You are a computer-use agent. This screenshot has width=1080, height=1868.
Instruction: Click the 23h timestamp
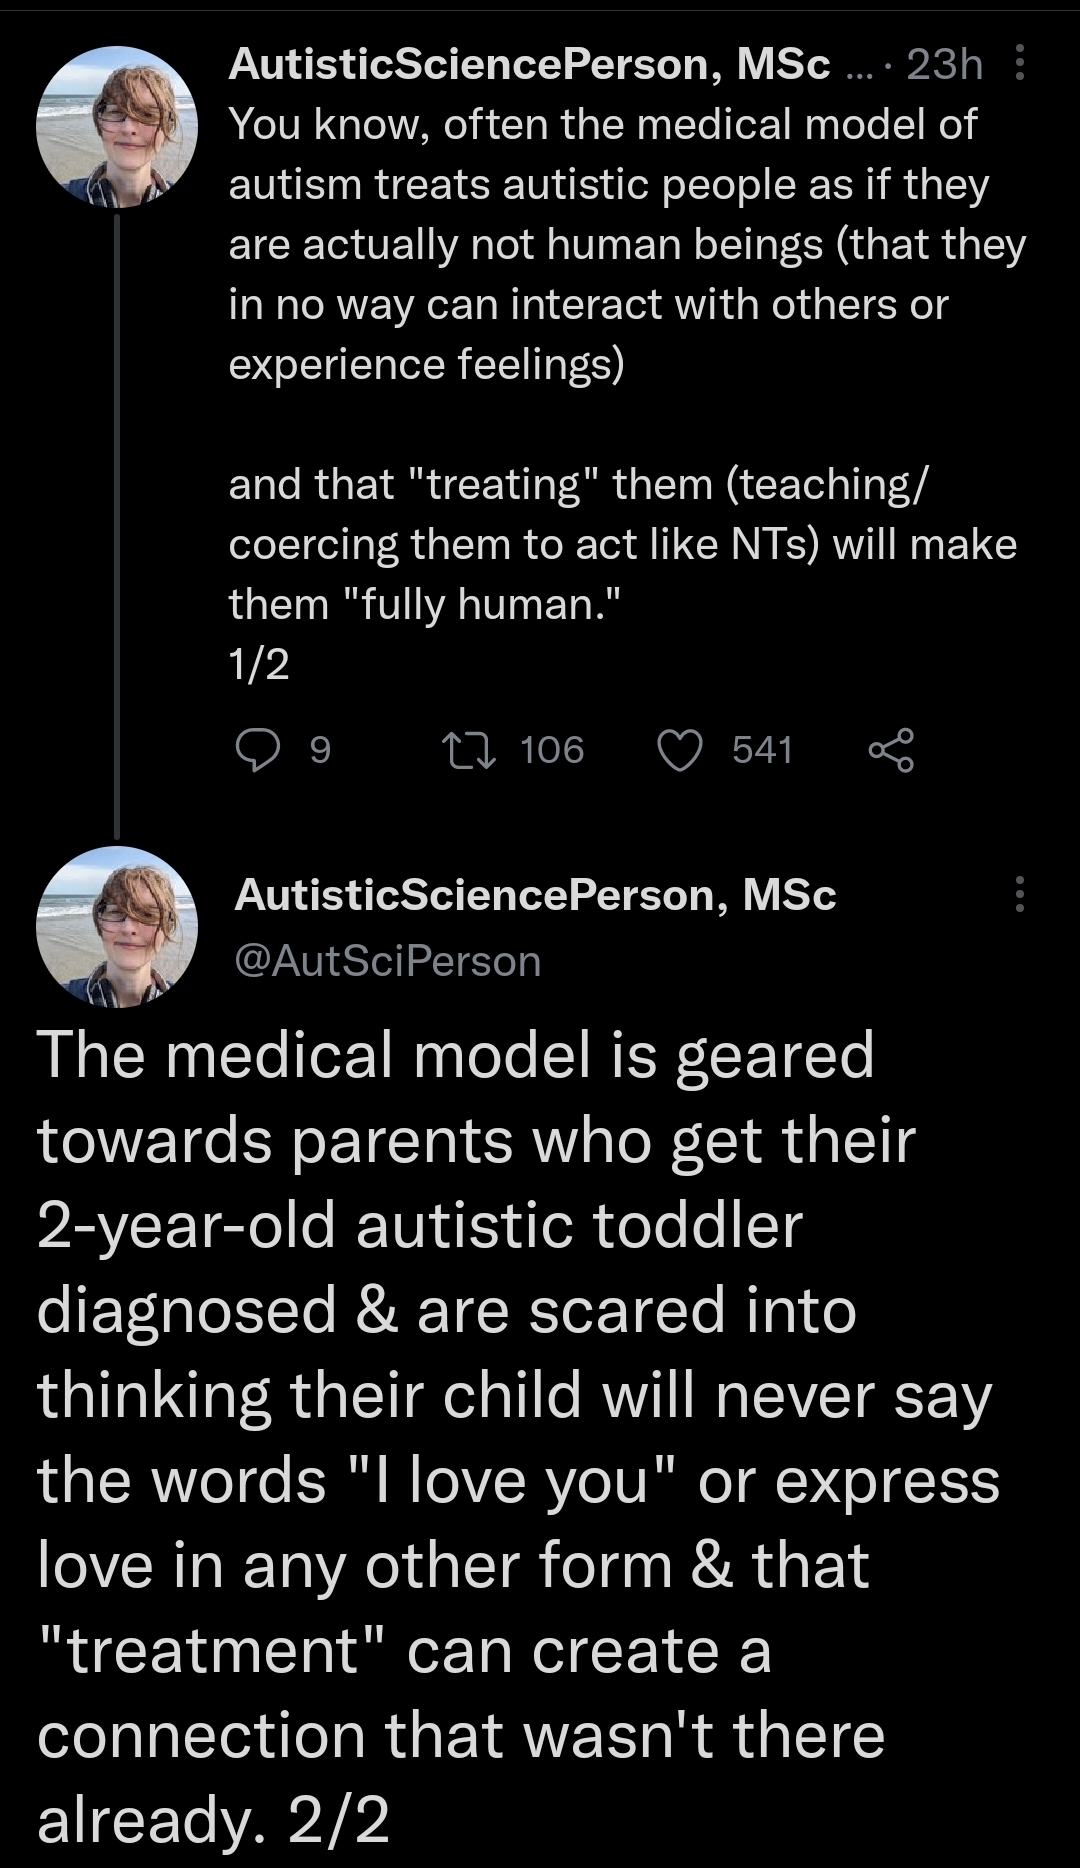click(x=944, y=64)
